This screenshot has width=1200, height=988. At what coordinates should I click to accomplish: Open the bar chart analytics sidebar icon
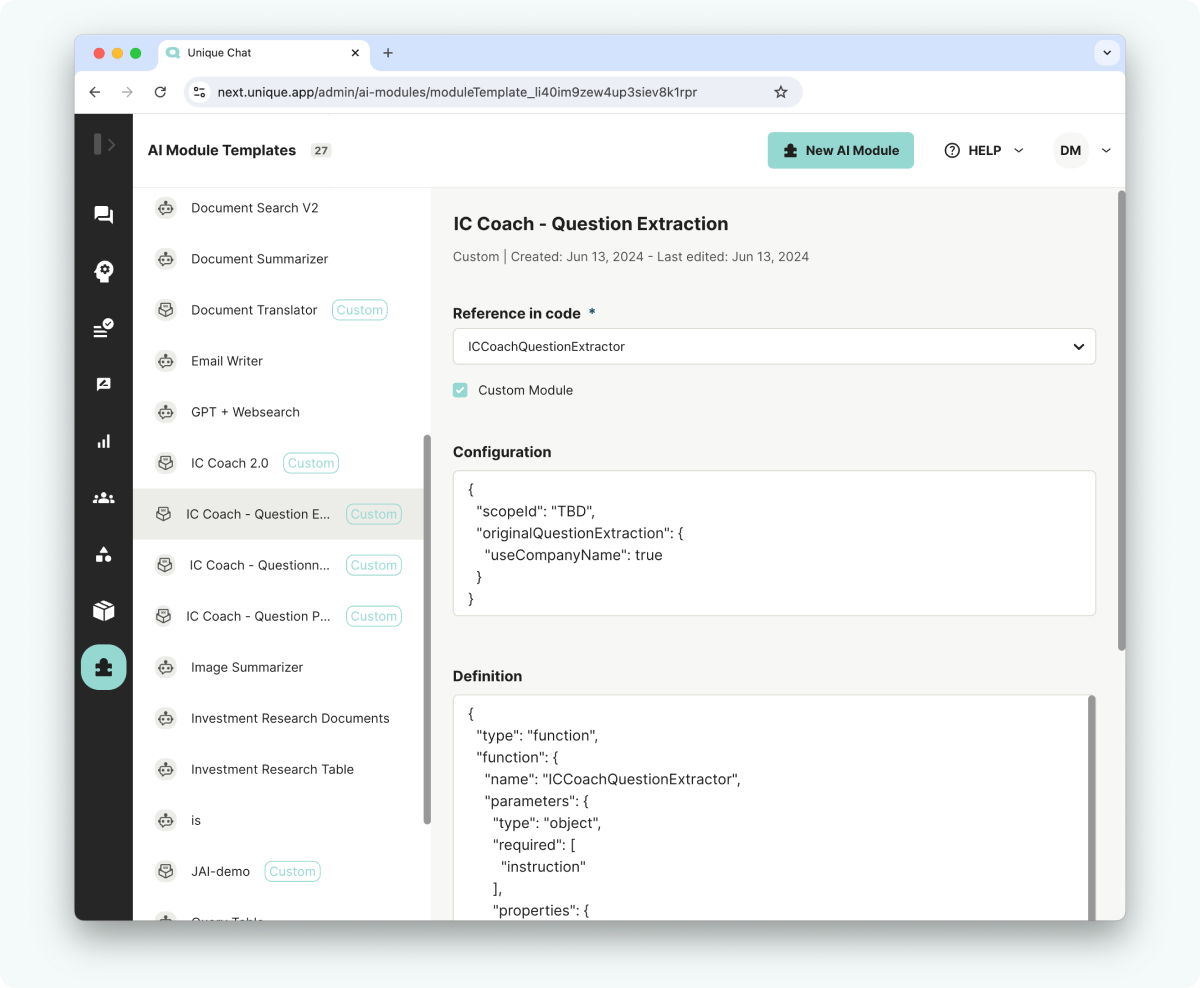coord(103,441)
